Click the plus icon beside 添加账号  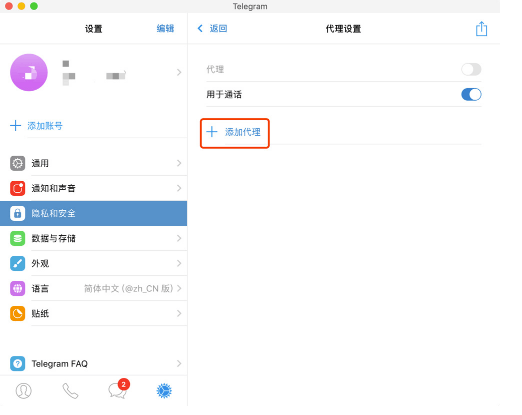pyautogui.click(x=15, y=126)
